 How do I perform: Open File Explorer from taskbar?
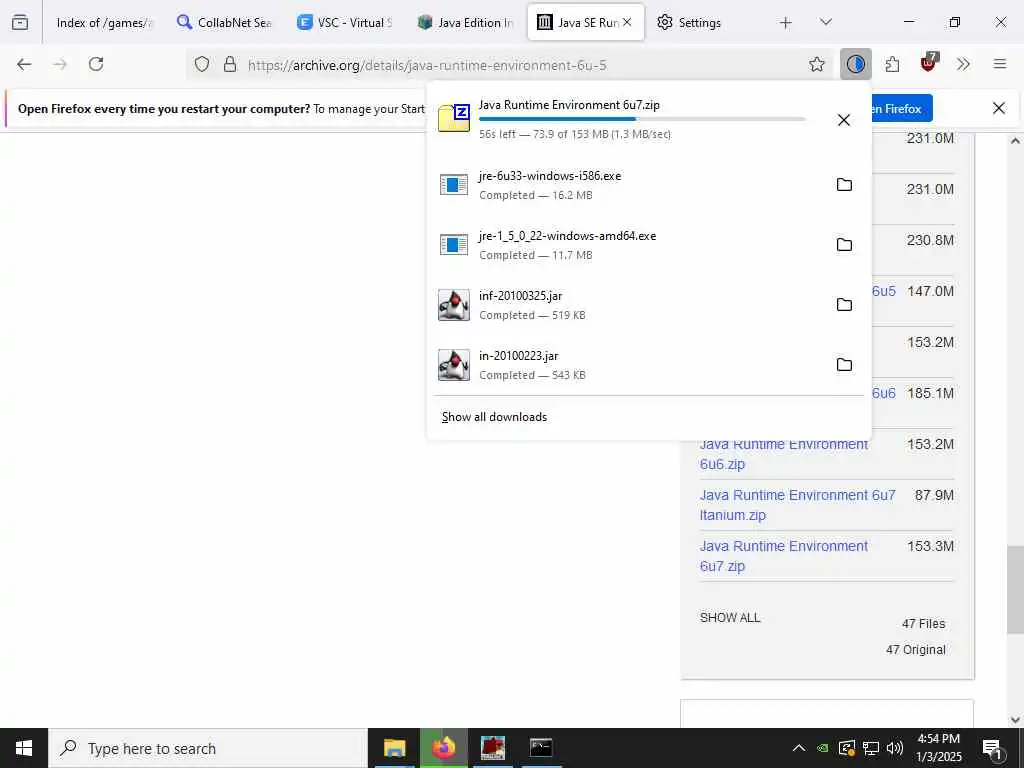point(394,748)
